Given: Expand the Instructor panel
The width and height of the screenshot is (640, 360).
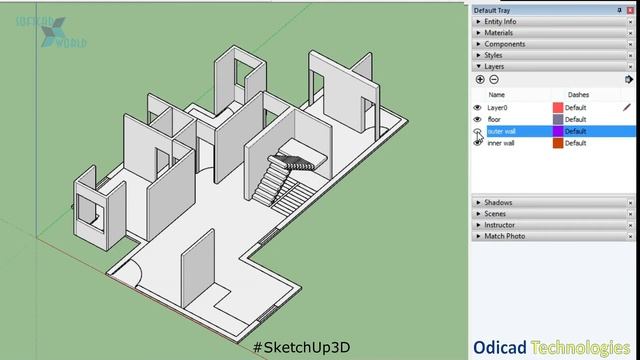Looking at the screenshot, I should (478, 225).
